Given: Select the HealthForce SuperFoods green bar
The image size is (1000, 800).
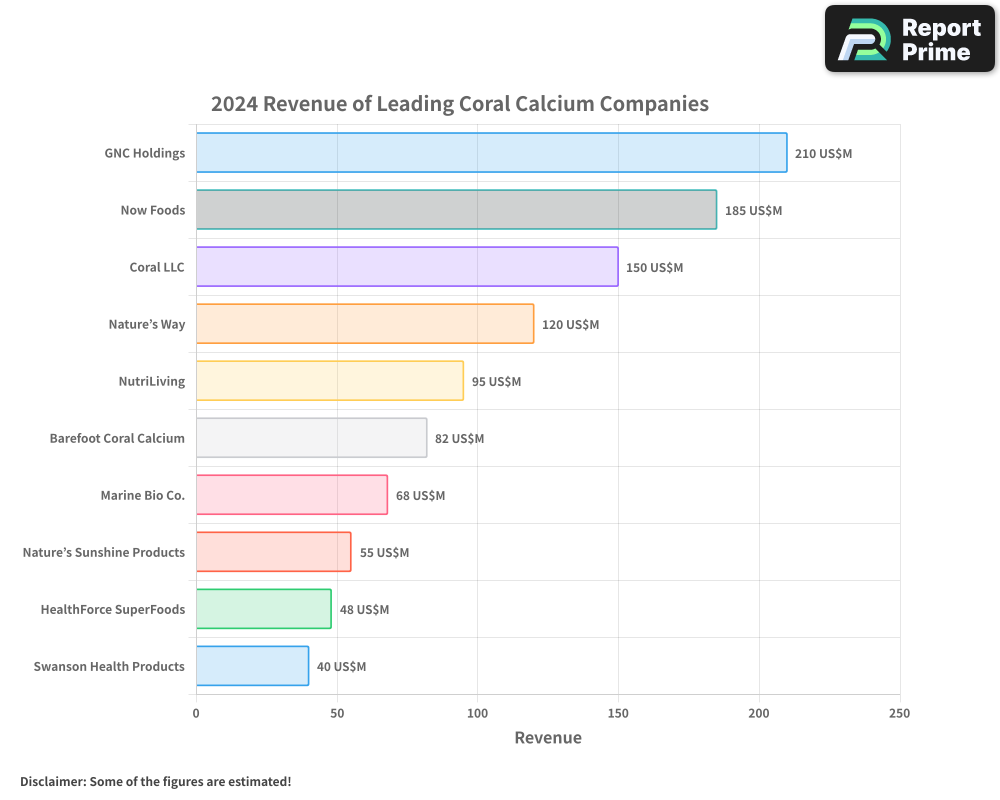Looking at the screenshot, I should coord(263,609).
